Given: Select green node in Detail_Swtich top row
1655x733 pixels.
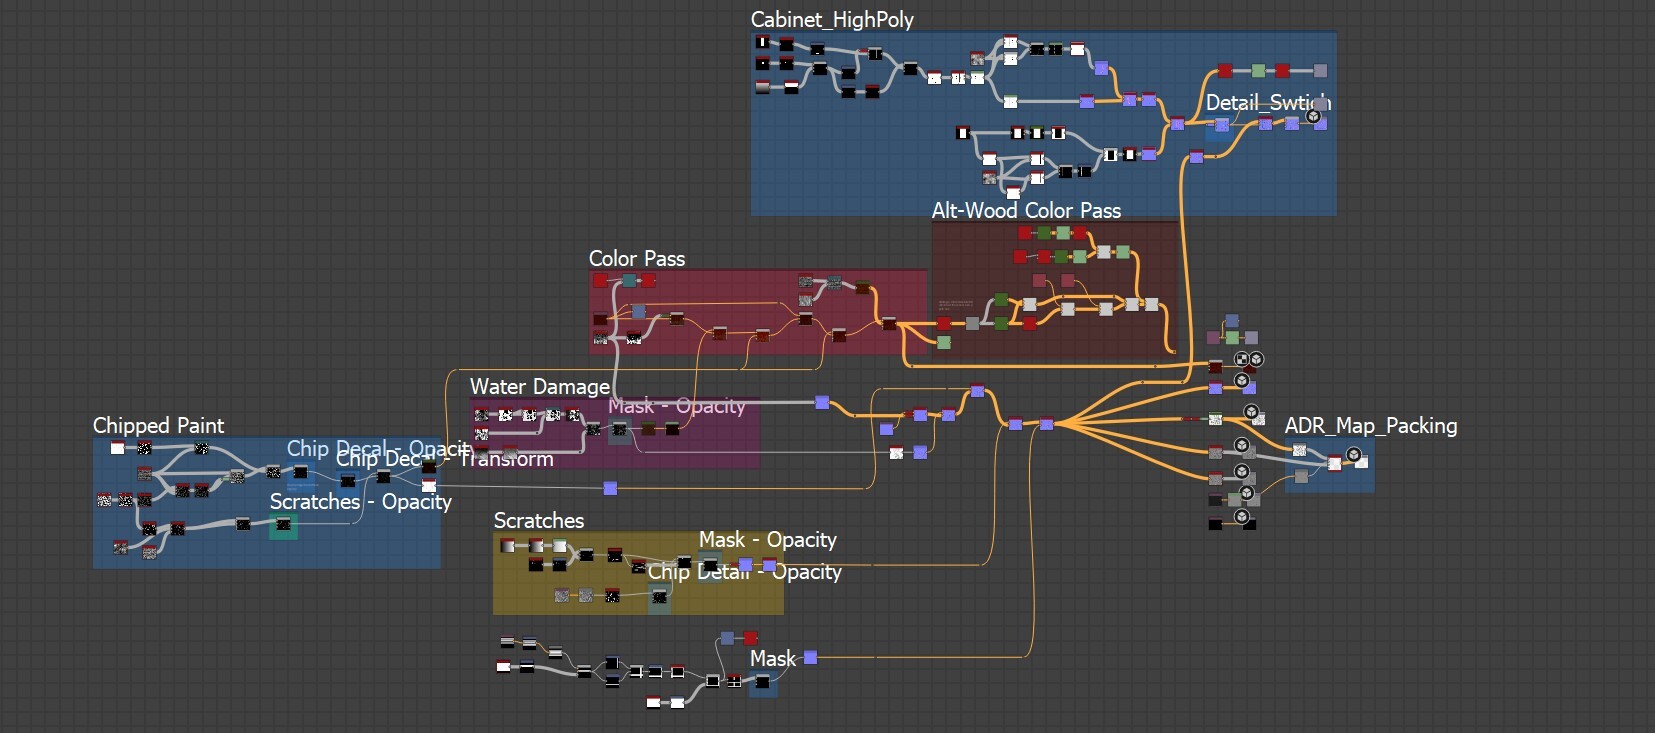Looking at the screenshot, I should pos(1259,71).
